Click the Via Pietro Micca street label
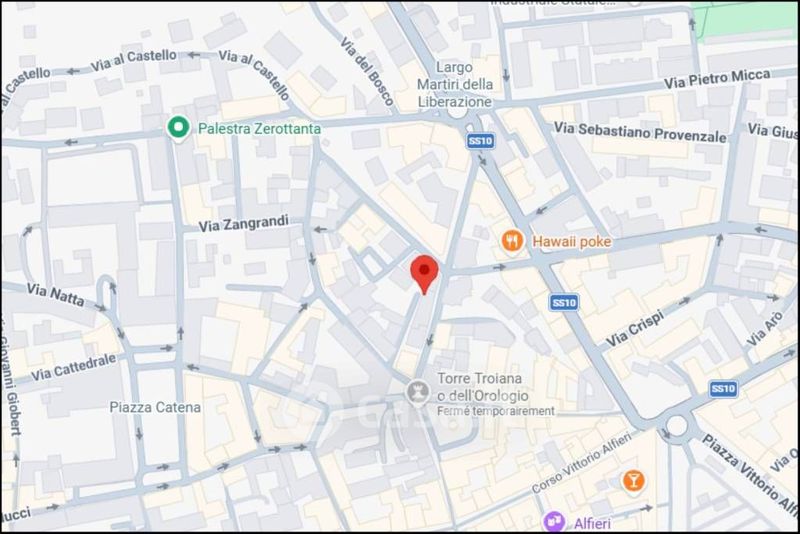This screenshot has height=534, width=800. tap(717, 79)
